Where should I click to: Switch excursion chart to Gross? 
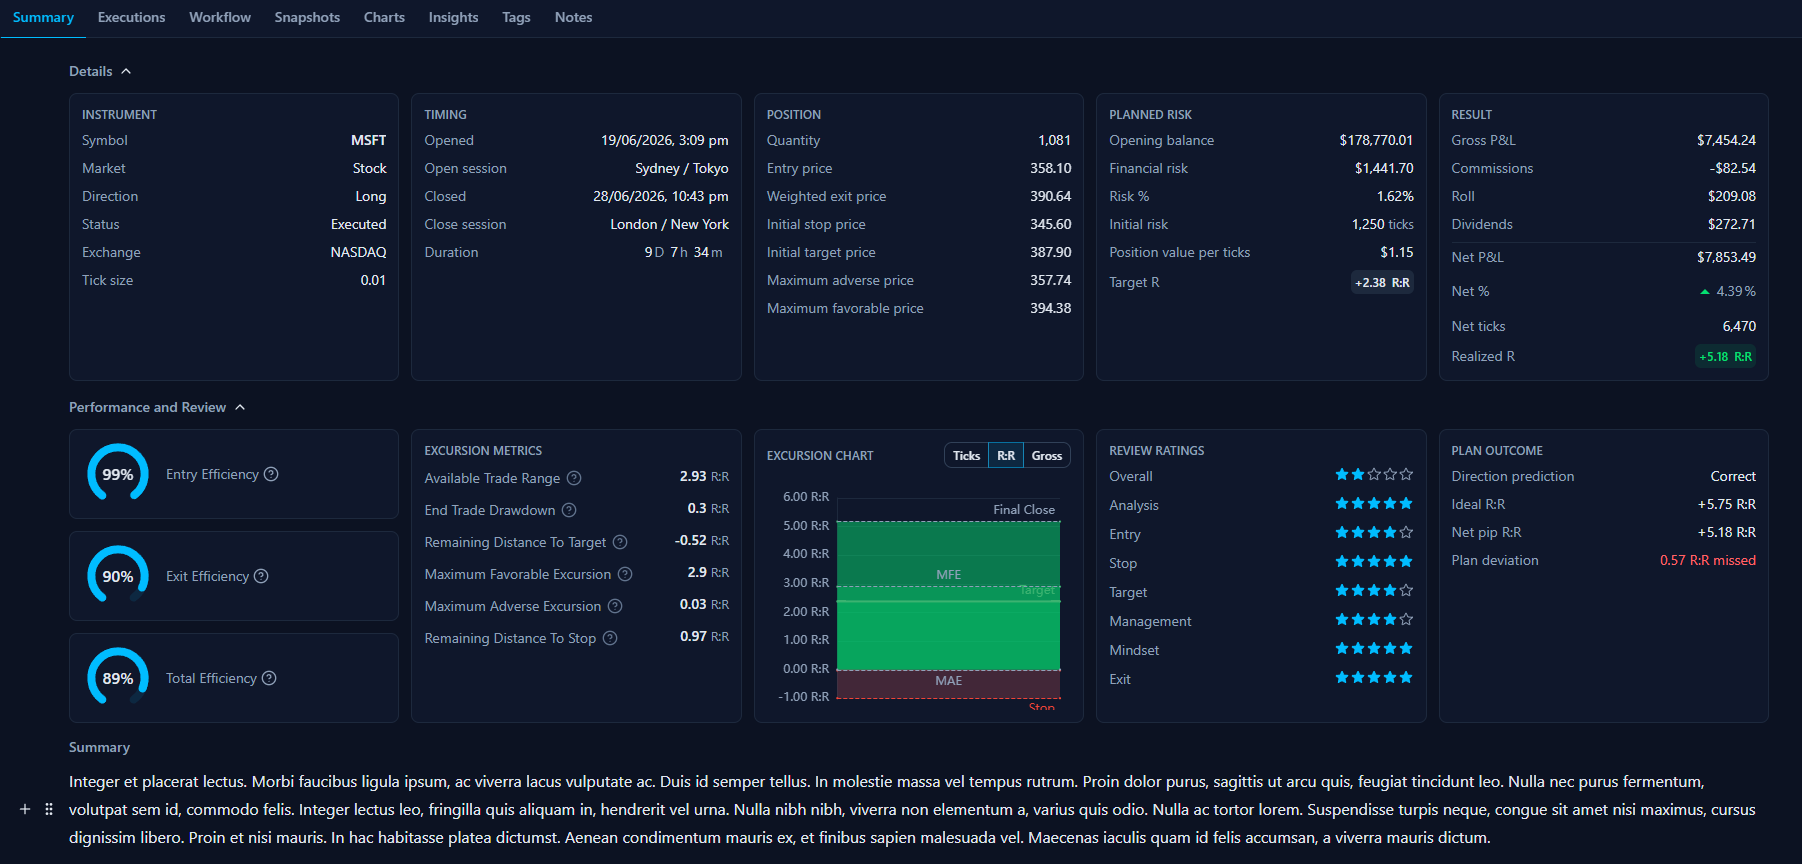(1047, 455)
